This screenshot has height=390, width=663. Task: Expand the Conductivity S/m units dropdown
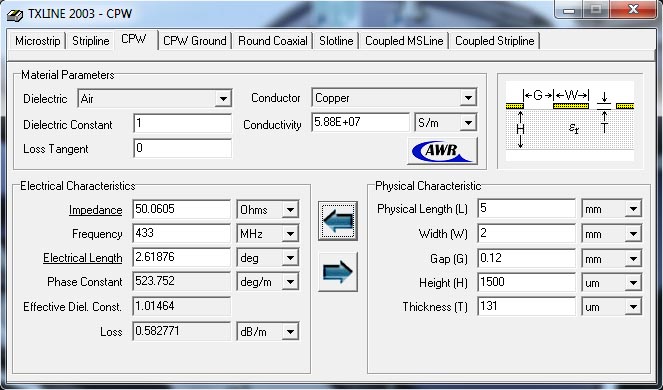pos(468,123)
